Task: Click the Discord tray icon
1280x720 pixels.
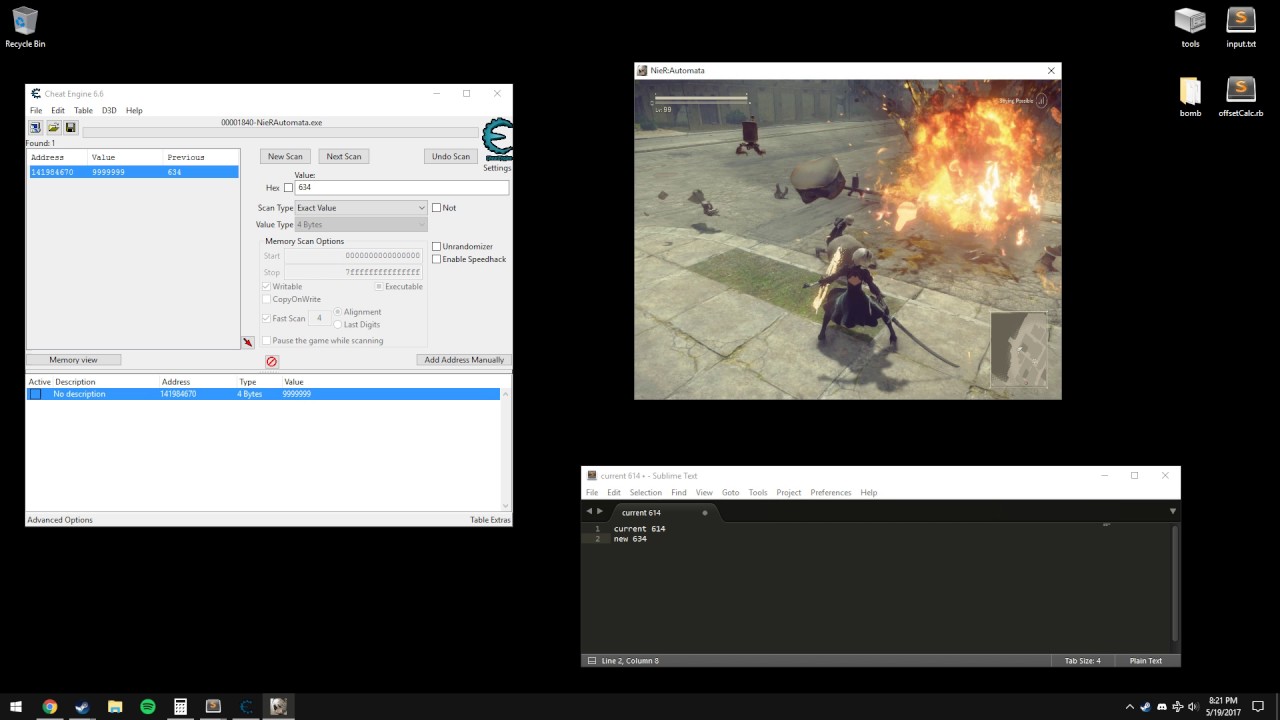Action: click(x=1161, y=707)
